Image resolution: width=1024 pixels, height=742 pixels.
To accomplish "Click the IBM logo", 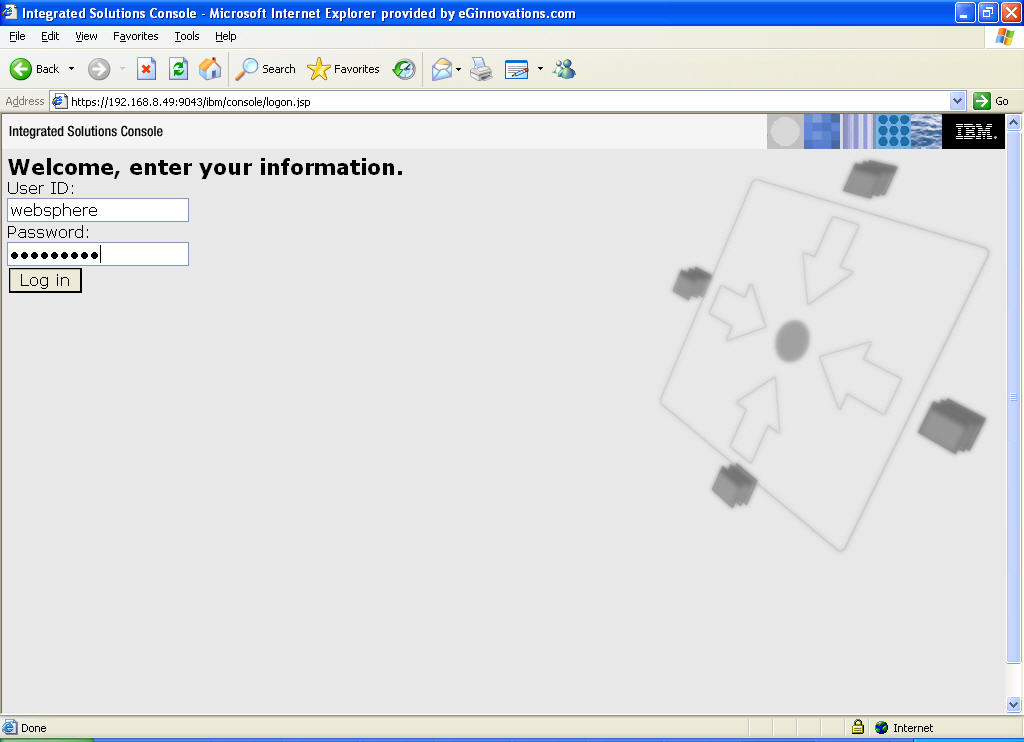I will (x=974, y=132).
